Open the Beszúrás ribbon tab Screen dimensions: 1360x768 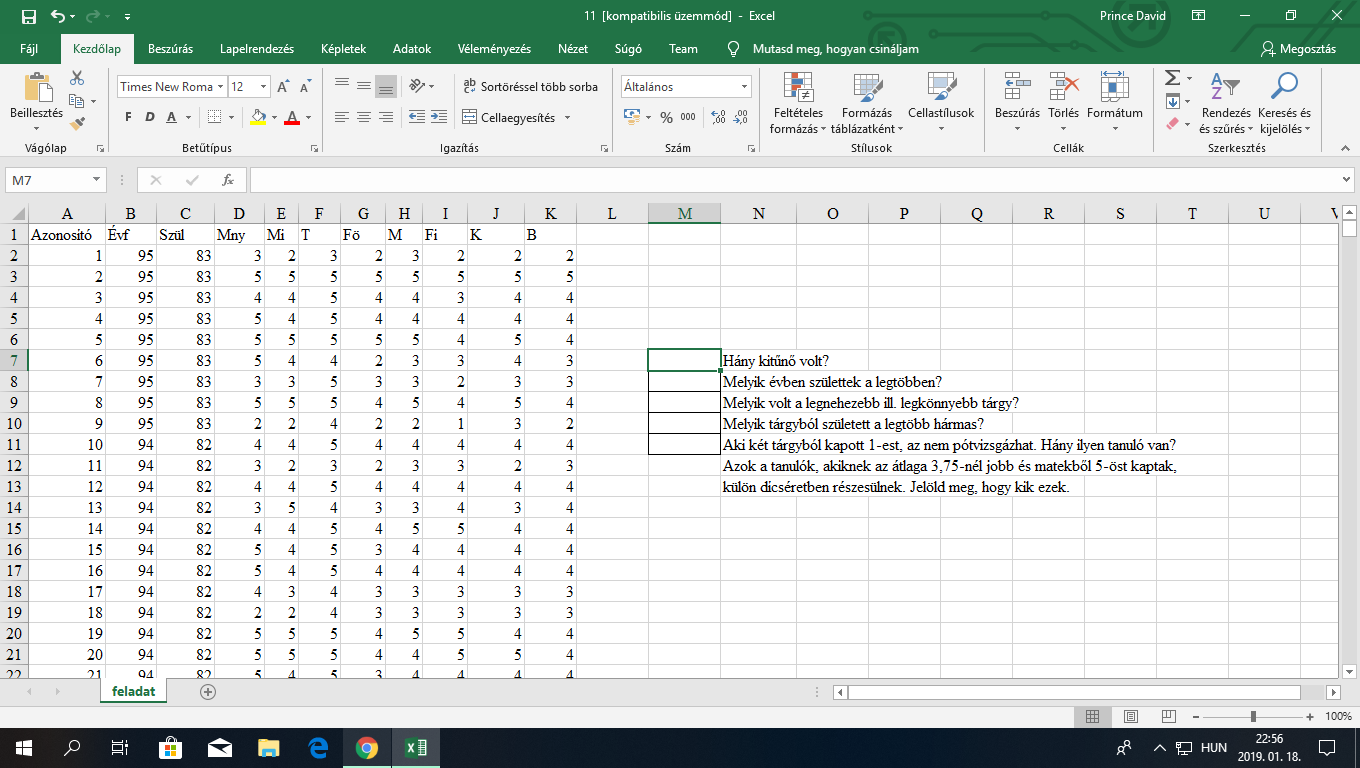(170, 49)
